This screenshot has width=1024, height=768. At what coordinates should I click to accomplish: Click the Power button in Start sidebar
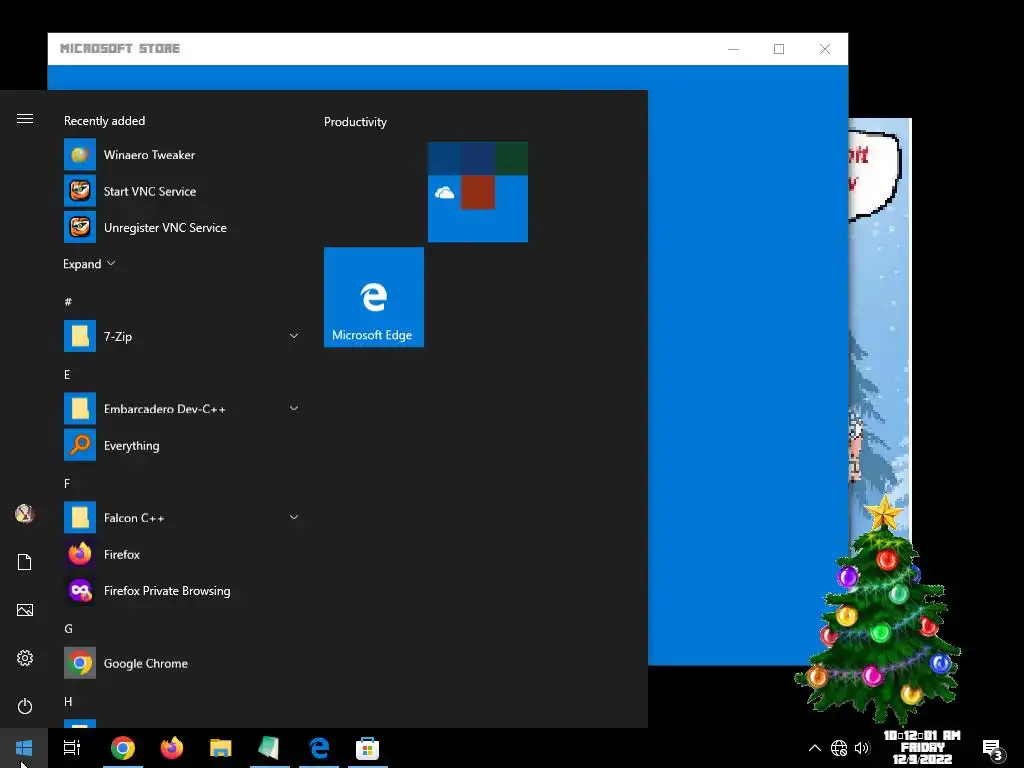tap(25, 706)
